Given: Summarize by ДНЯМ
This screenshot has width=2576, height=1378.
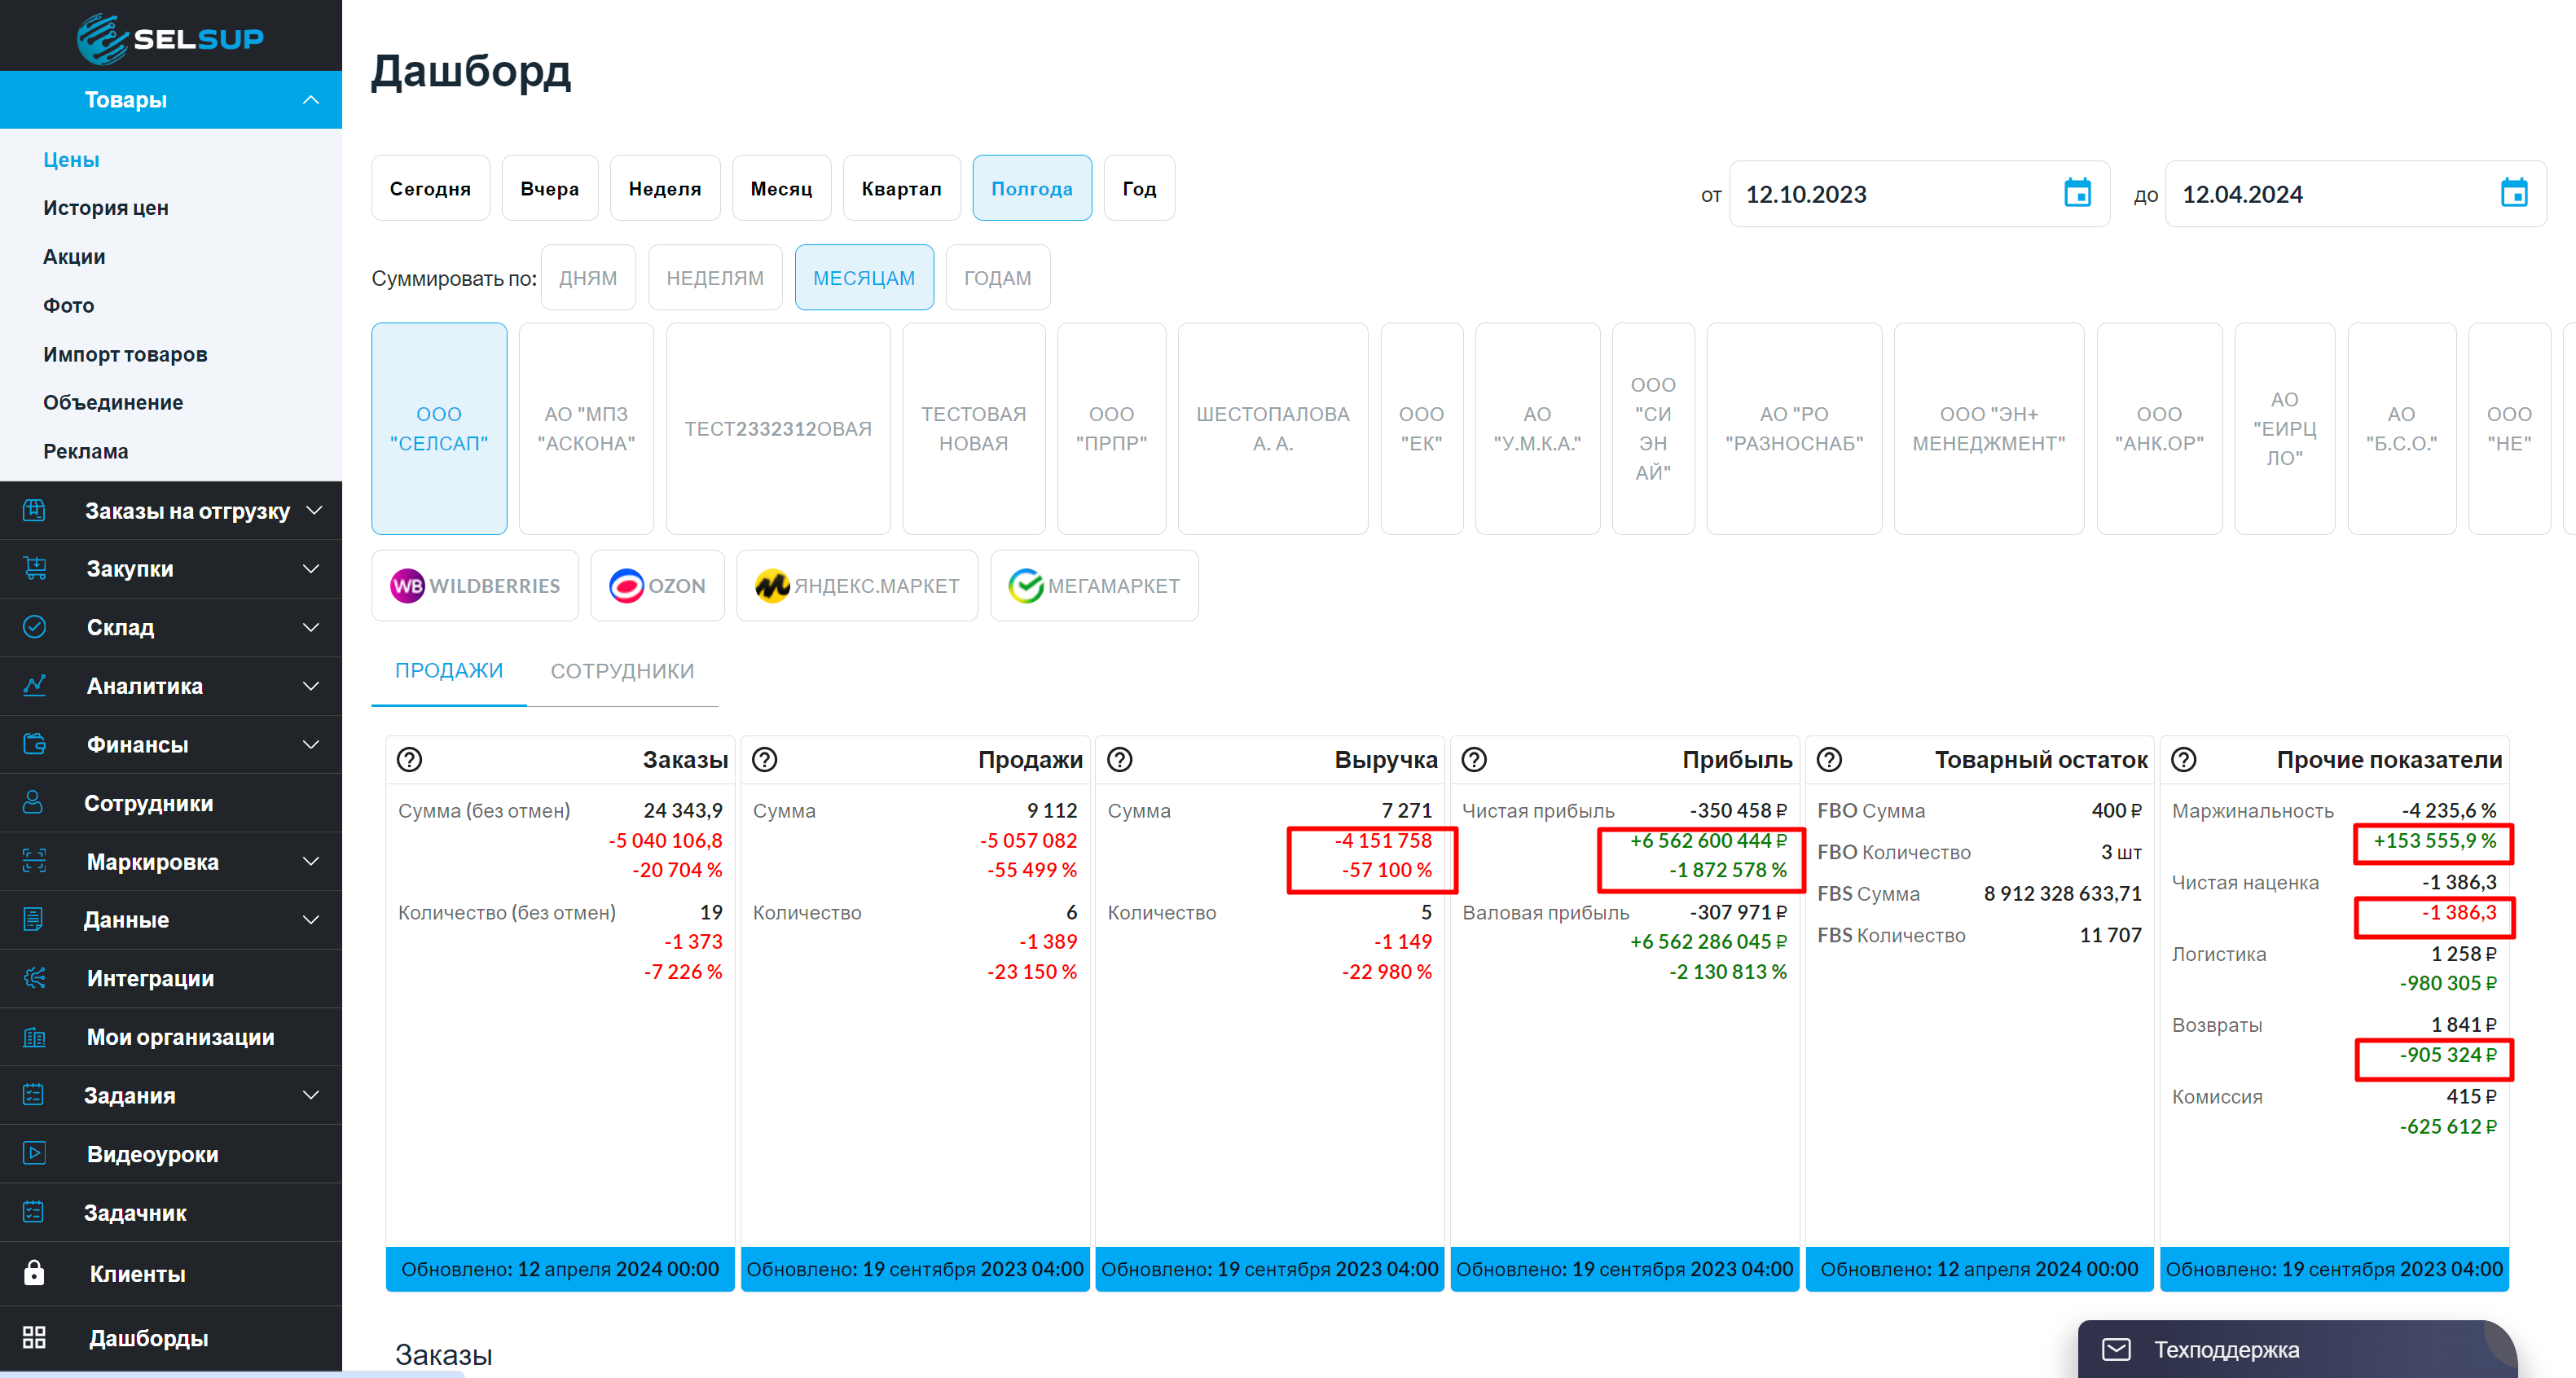Looking at the screenshot, I should (588, 278).
